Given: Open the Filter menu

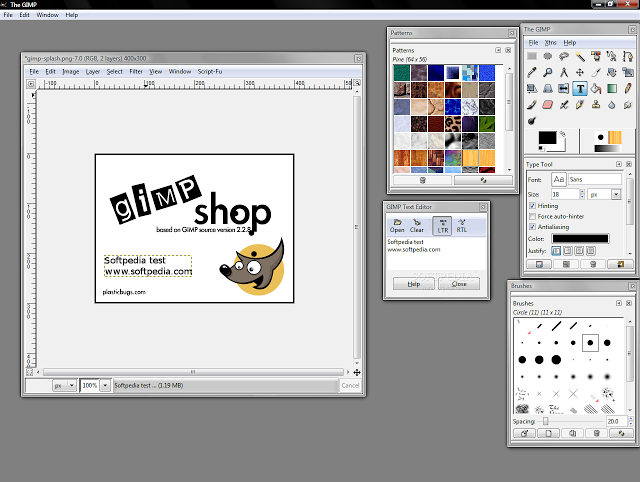Looking at the screenshot, I should click(x=135, y=72).
